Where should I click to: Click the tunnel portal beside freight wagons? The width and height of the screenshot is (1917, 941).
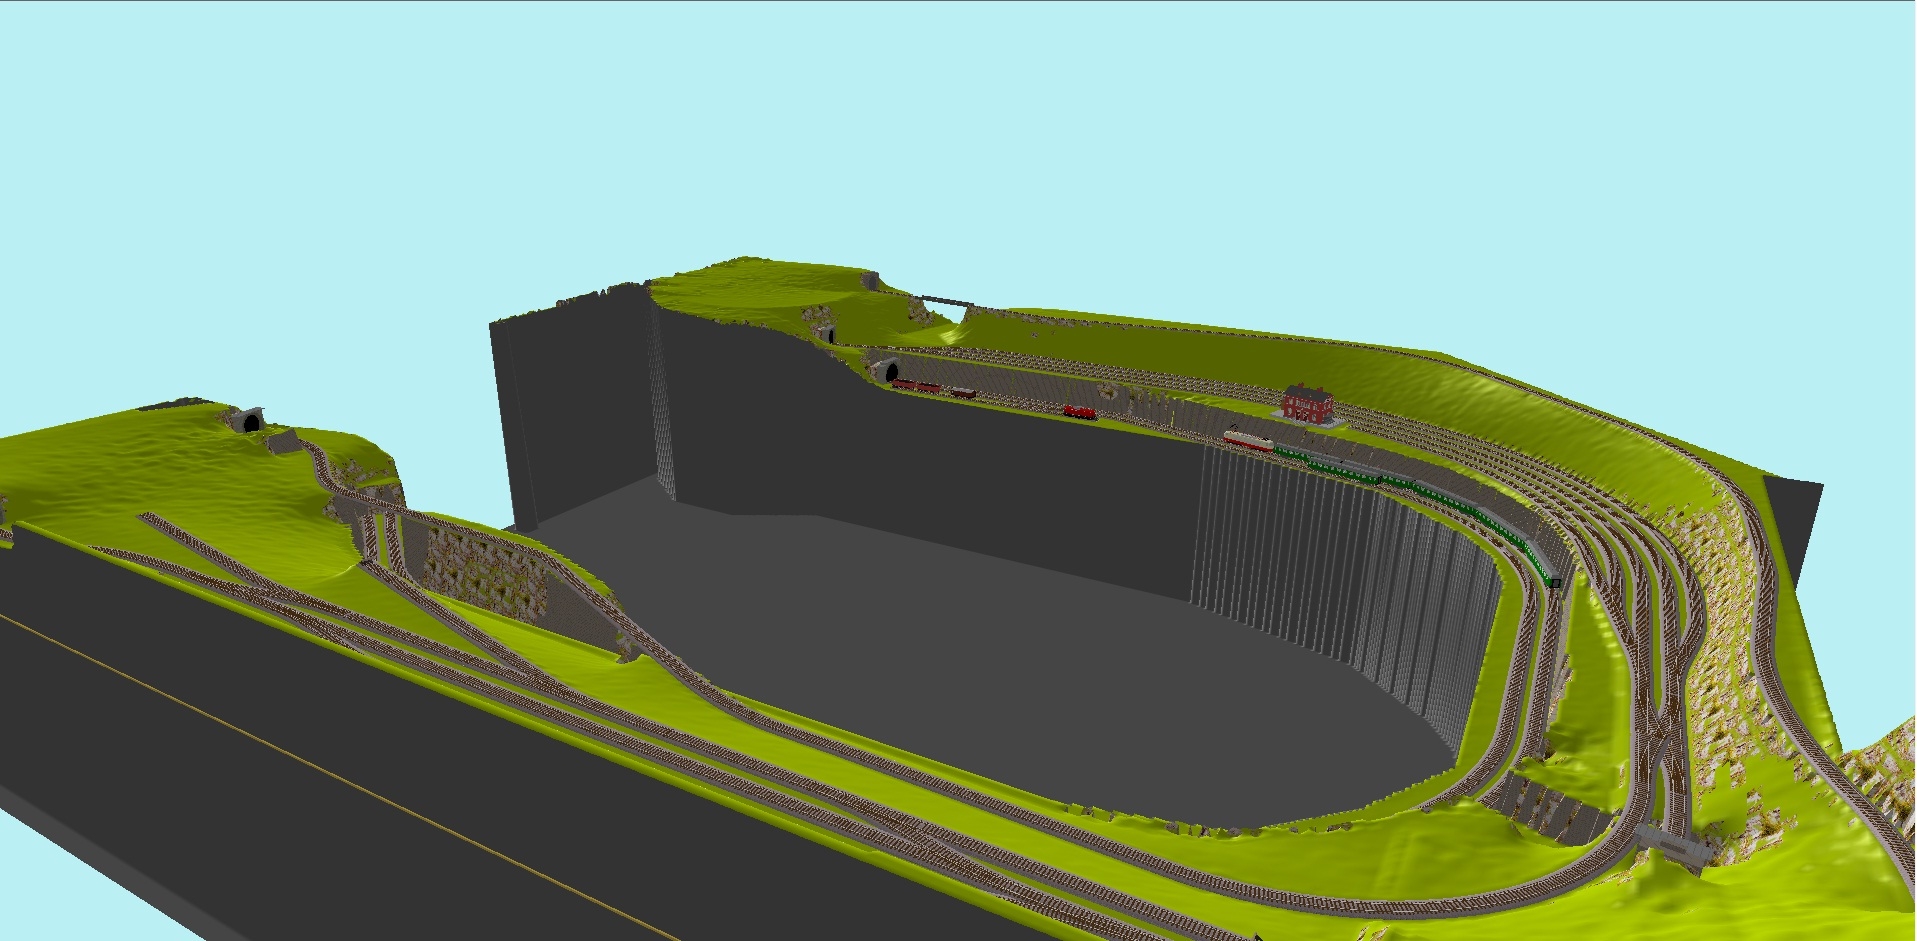[889, 372]
